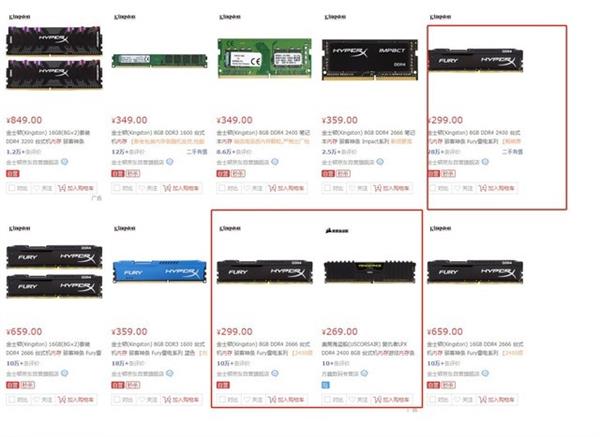The height and width of the screenshot is (437, 600).
Task: Open the green laptop SODIMM product image
Action: [x=264, y=58]
